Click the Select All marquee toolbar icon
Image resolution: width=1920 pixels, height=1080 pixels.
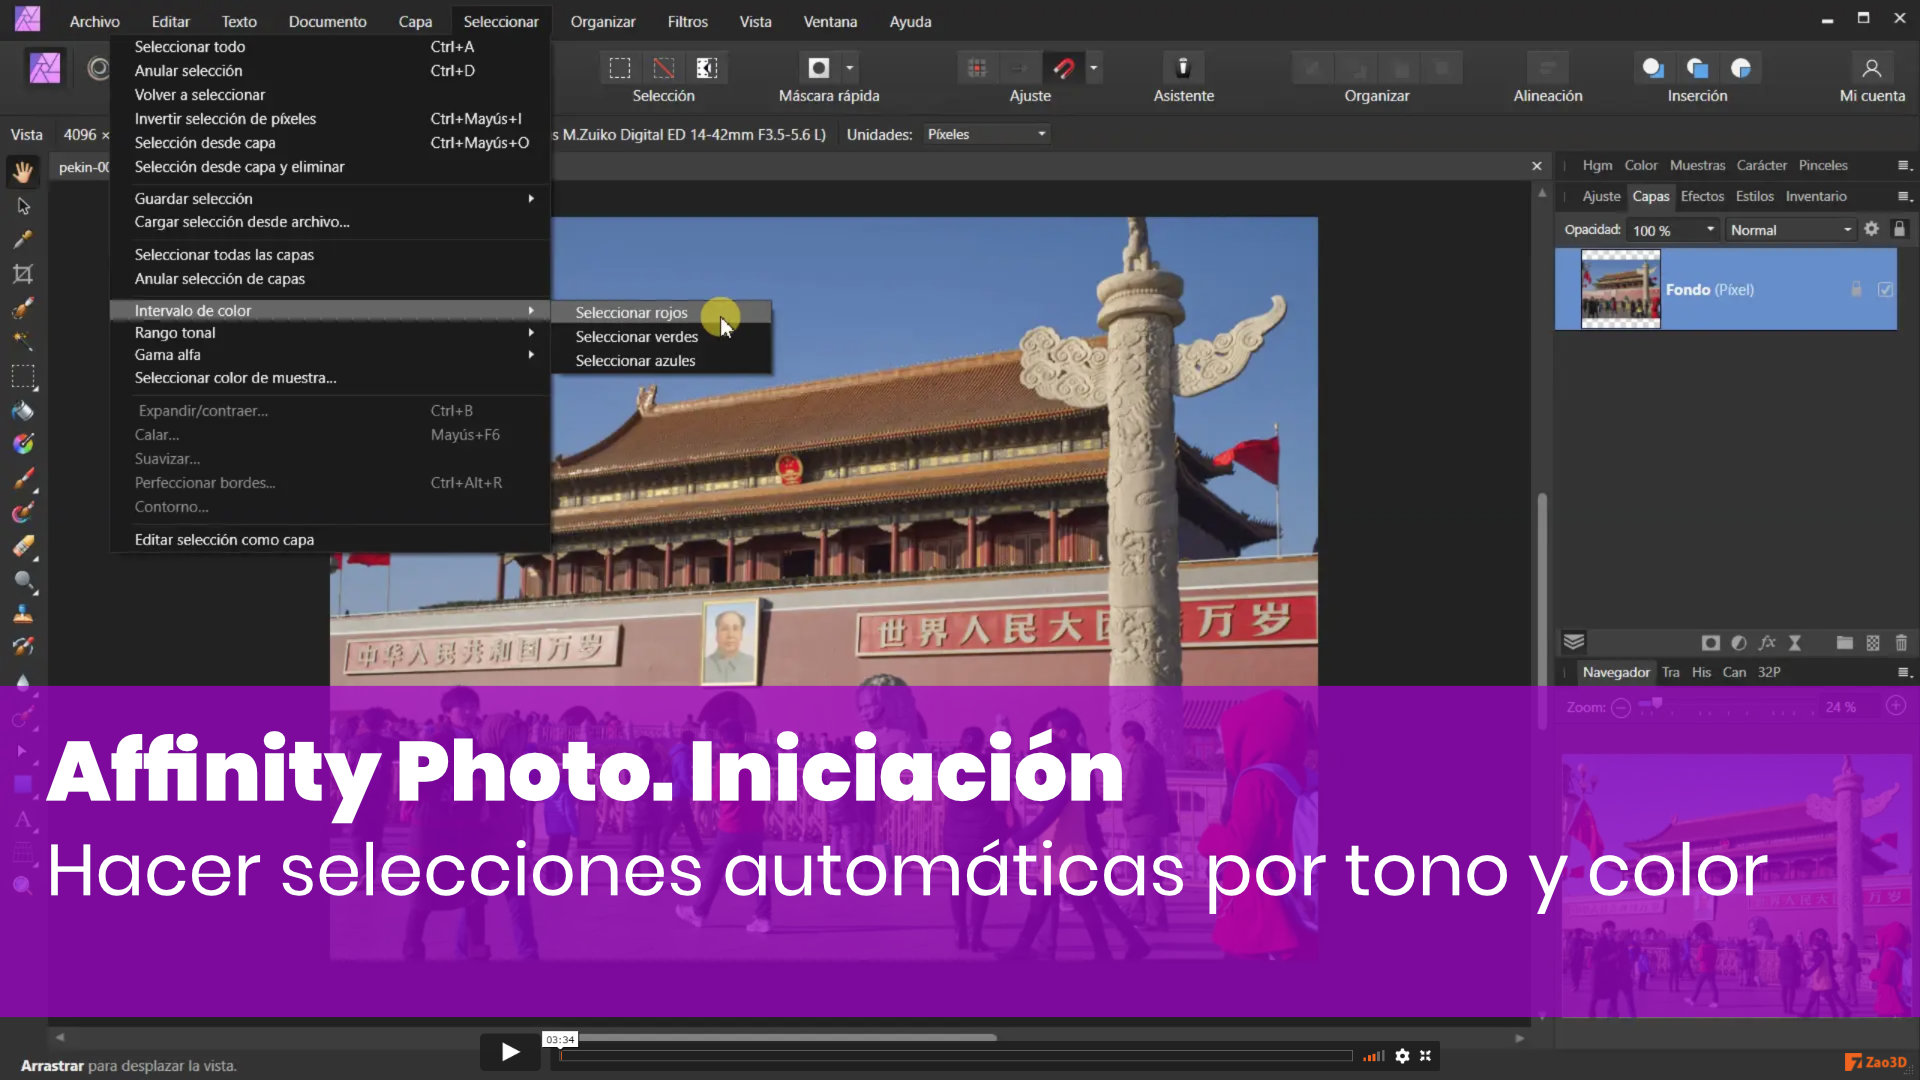[x=620, y=68]
